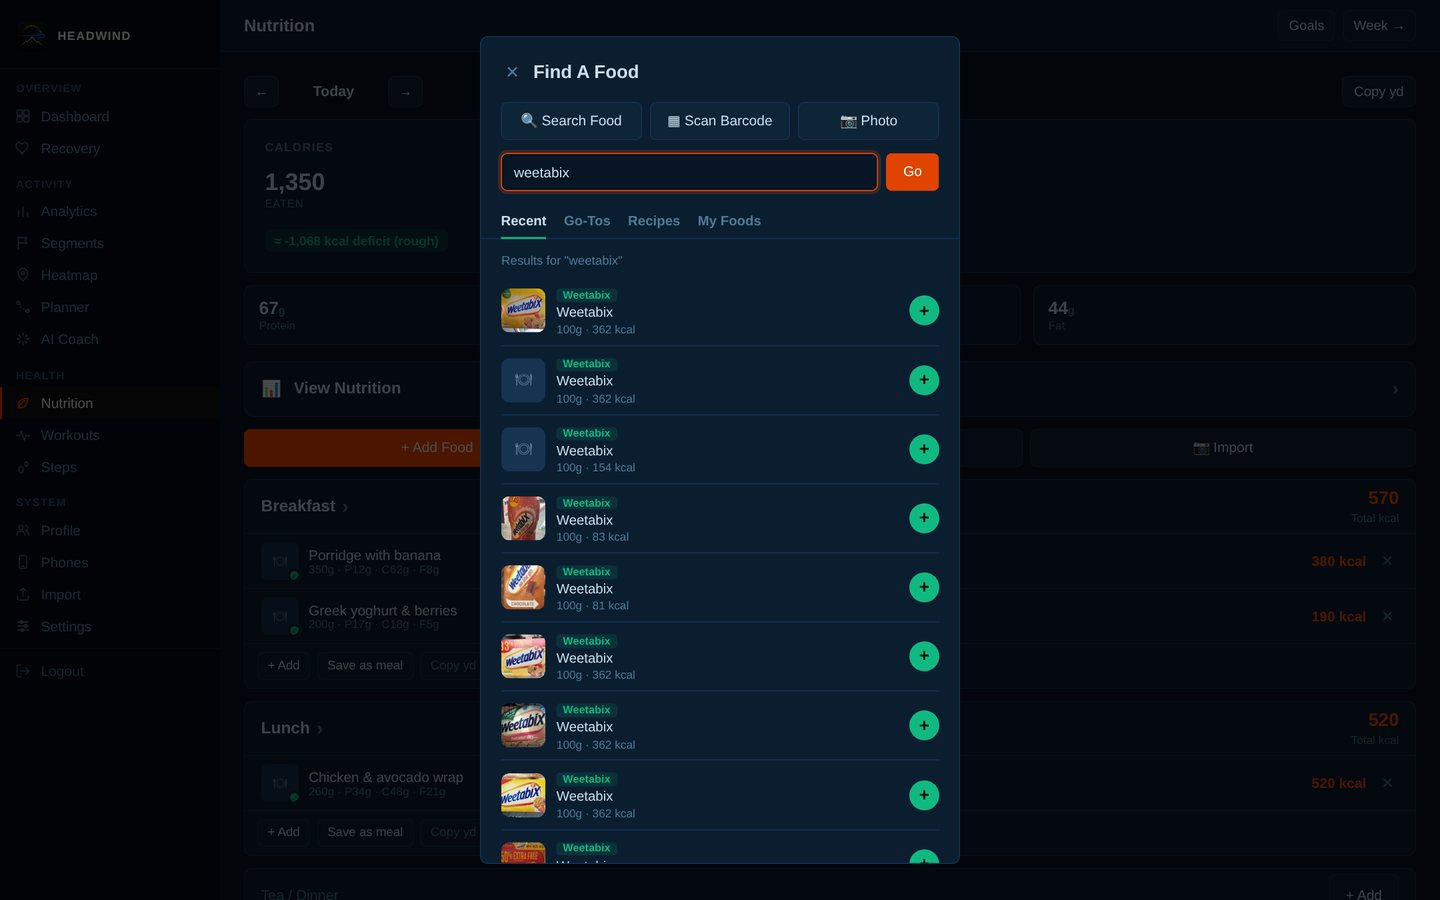1440x900 pixels.
Task: Open the Recipes tab
Action: click(x=654, y=221)
